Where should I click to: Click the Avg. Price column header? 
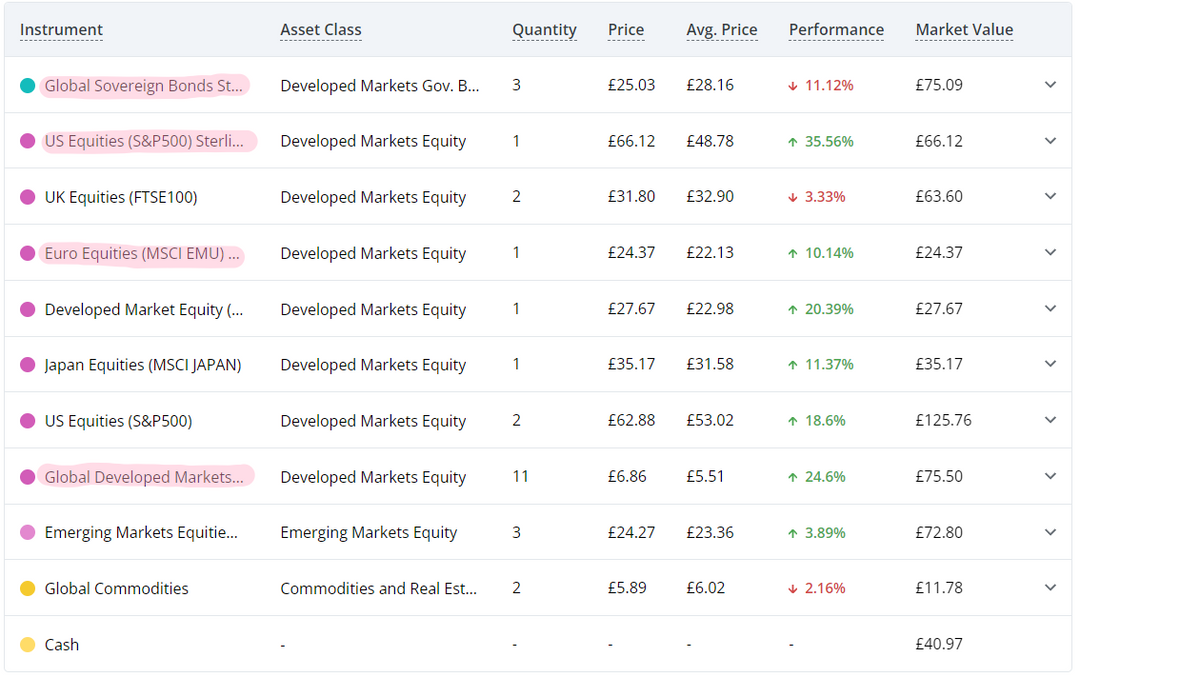pyautogui.click(x=721, y=30)
